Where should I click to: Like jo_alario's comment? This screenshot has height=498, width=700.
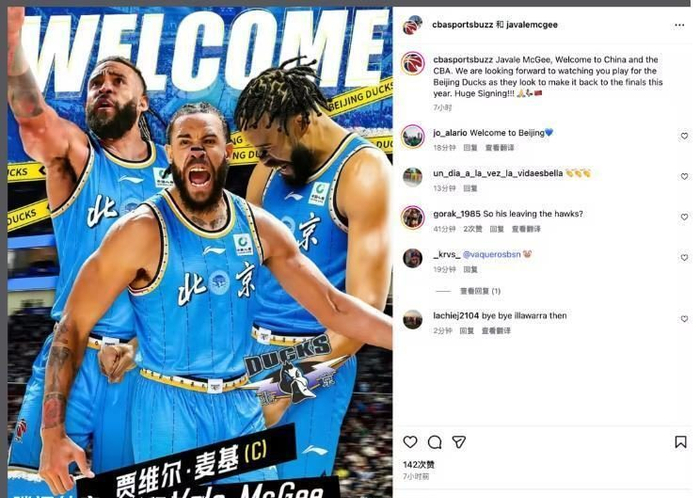(684, 136)
